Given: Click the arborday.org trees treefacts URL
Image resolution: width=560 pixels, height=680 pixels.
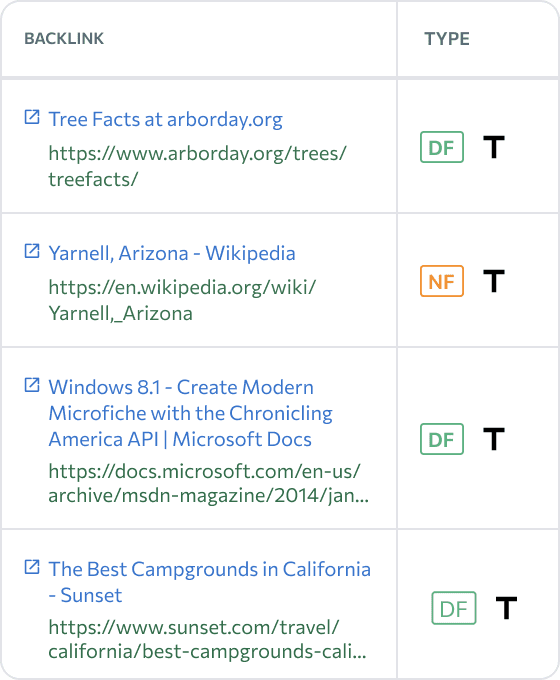Looking at the screenshot, I should point(197,166).
